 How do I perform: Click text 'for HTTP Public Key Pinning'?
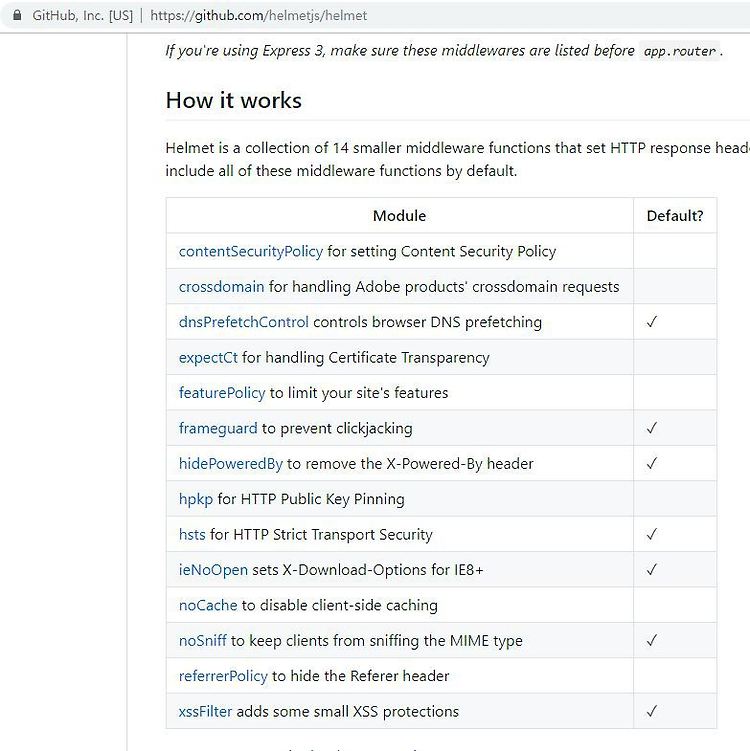(311, 500)
